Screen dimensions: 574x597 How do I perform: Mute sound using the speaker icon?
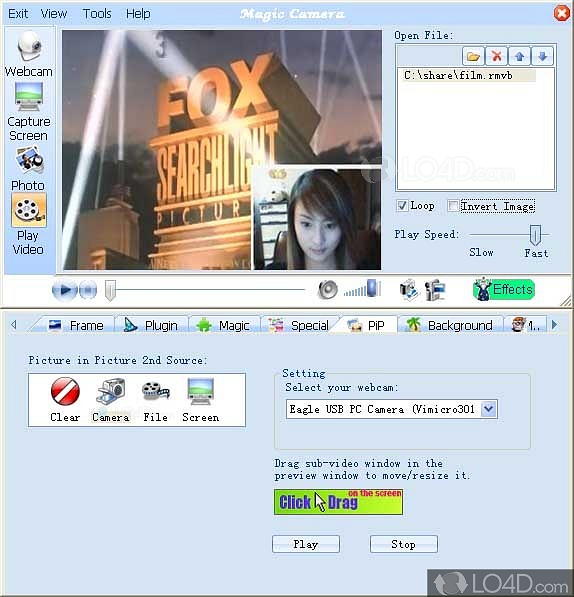tap(328, 290)
